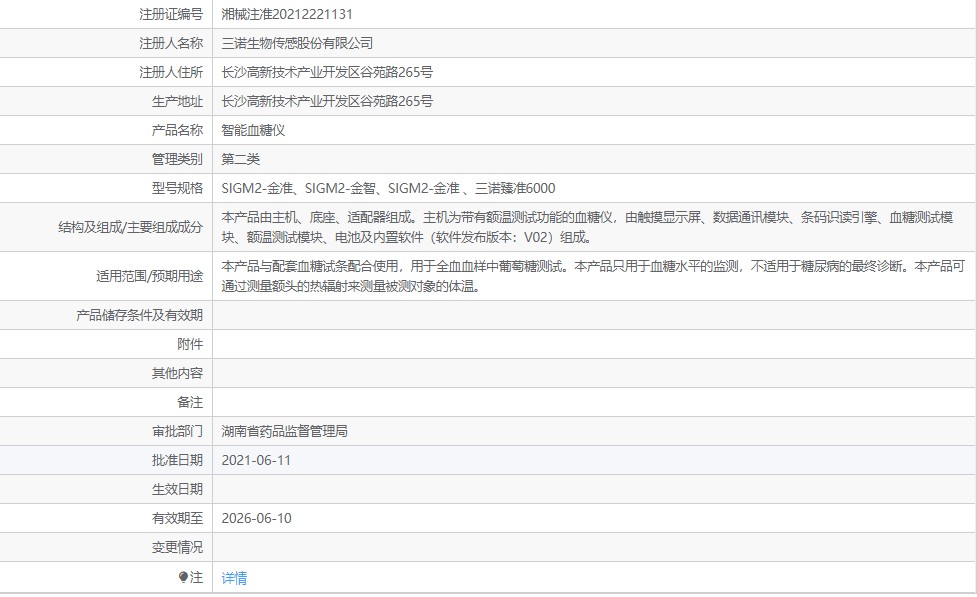The image size is (977, 597).
Task: Click the 注册证编号 label
Action: (171, 14)
